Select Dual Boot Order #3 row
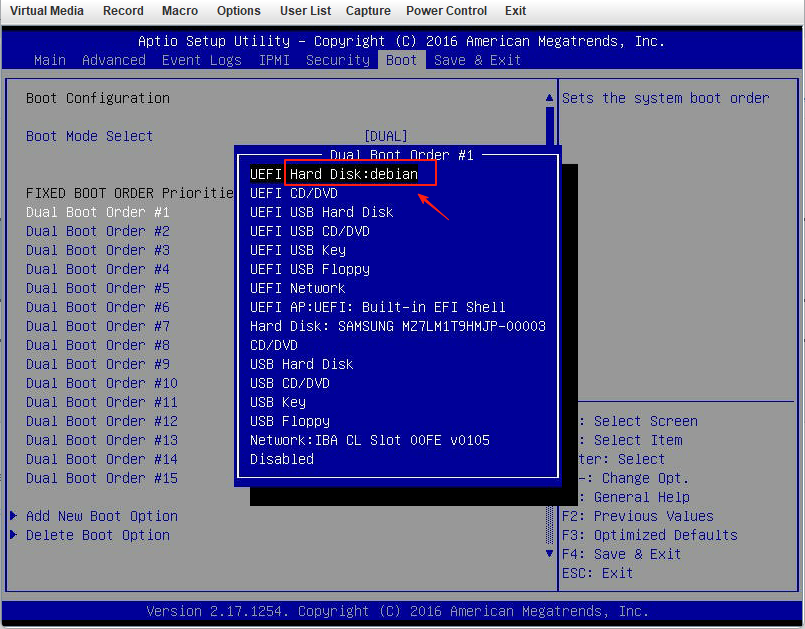The image size is (805, 629). point(98,250)
